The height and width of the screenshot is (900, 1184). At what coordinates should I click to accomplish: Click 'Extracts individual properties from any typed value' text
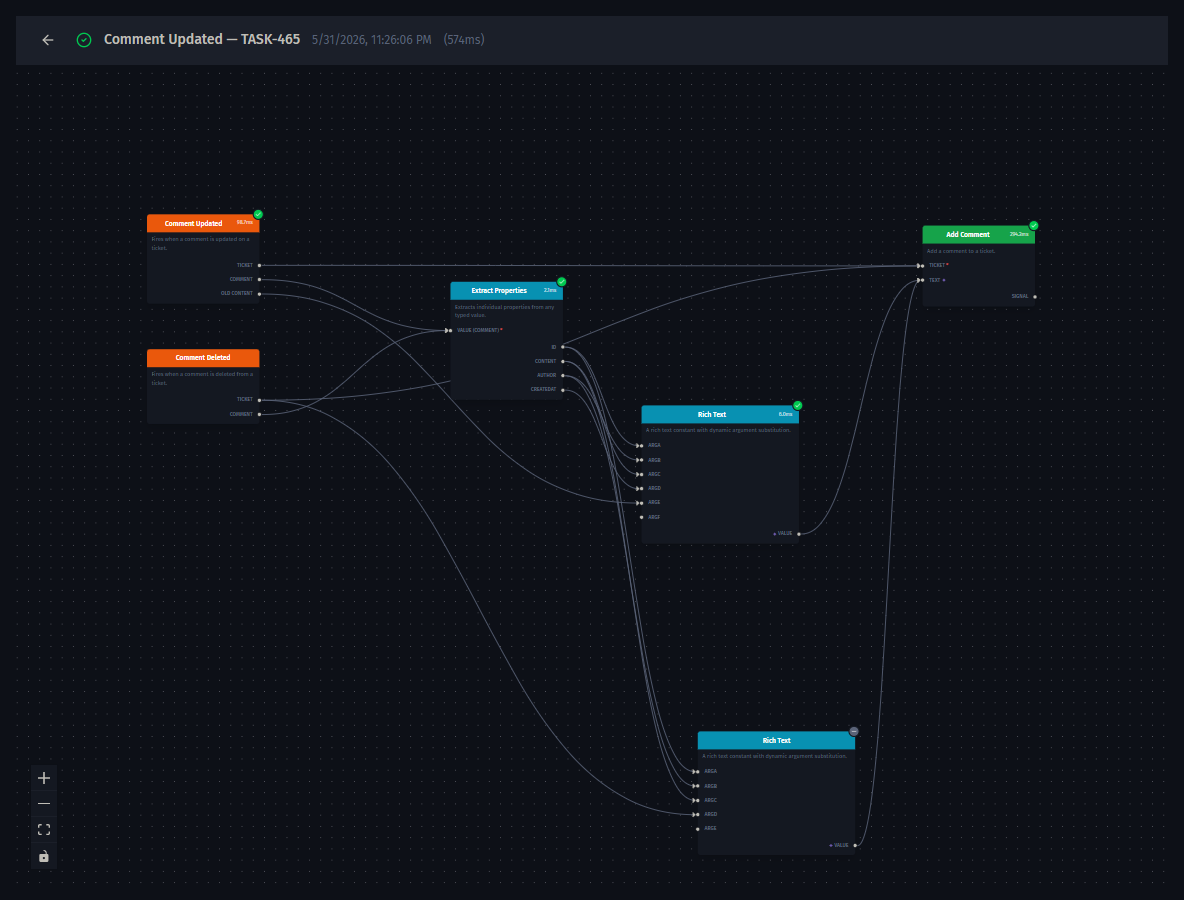pos(504,311)
